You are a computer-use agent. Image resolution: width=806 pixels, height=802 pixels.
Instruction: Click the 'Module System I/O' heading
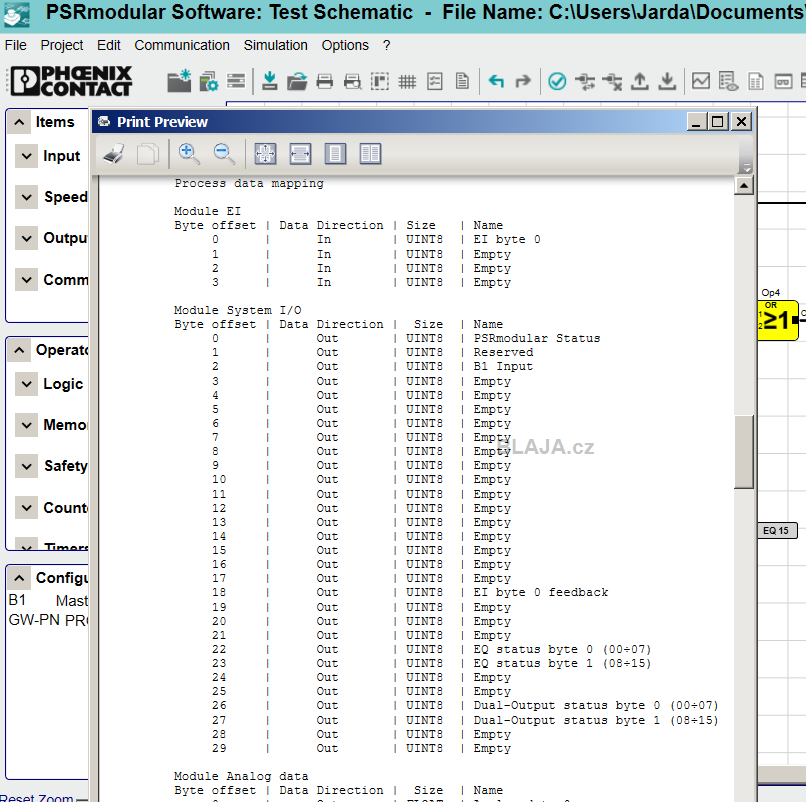[x=237, y=310]
